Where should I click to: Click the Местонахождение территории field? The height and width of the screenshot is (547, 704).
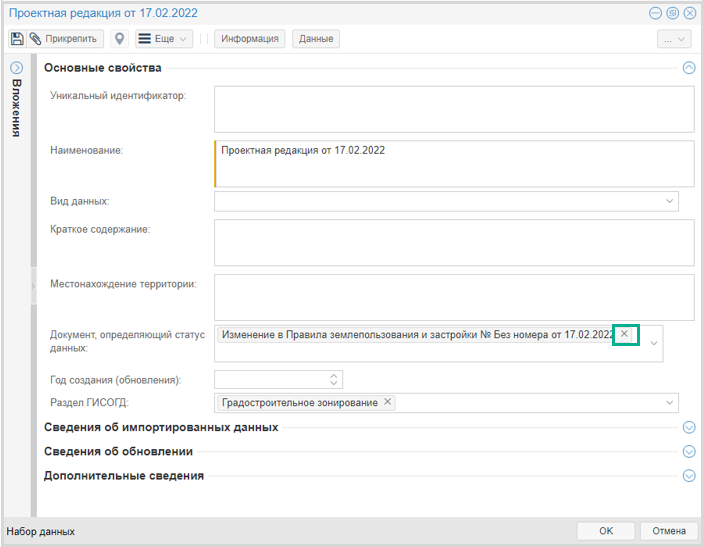(x=454, y=297)
